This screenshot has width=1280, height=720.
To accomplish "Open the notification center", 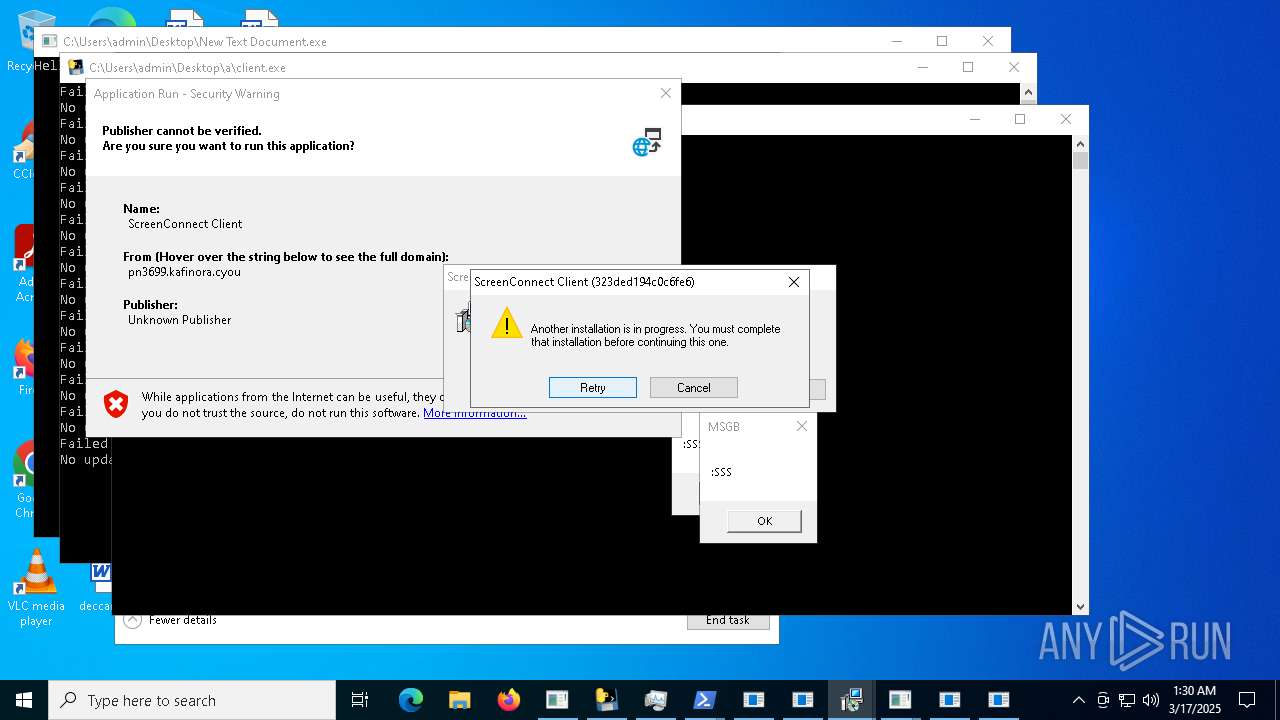I will (1247, 700).
